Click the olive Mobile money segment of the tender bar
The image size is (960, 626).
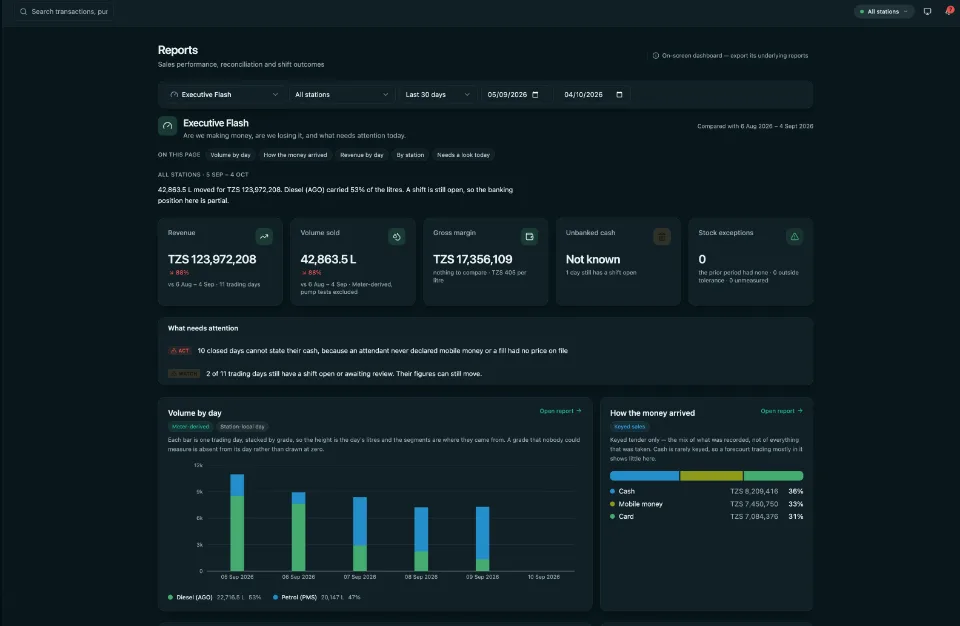coord(711,476)
